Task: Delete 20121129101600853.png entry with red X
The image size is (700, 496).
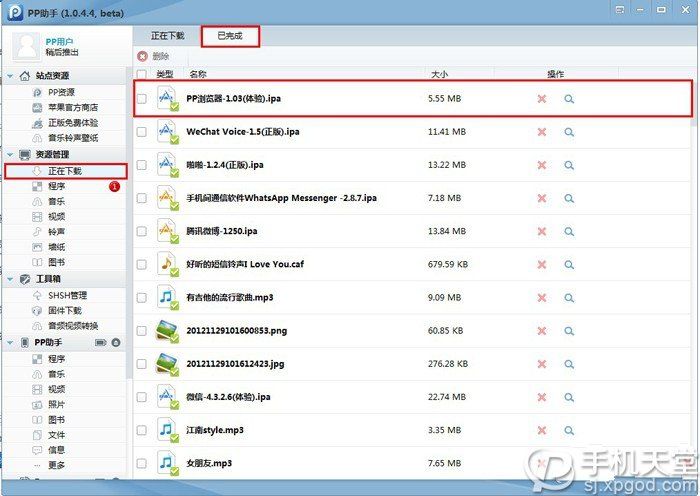Action: click(x=542, y=331)
